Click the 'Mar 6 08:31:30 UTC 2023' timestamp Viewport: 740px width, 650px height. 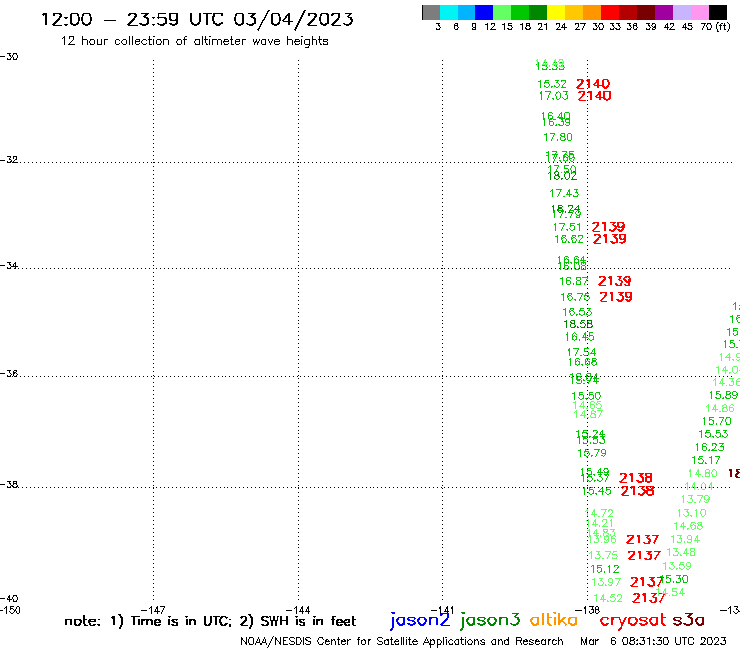coord(653,641)
